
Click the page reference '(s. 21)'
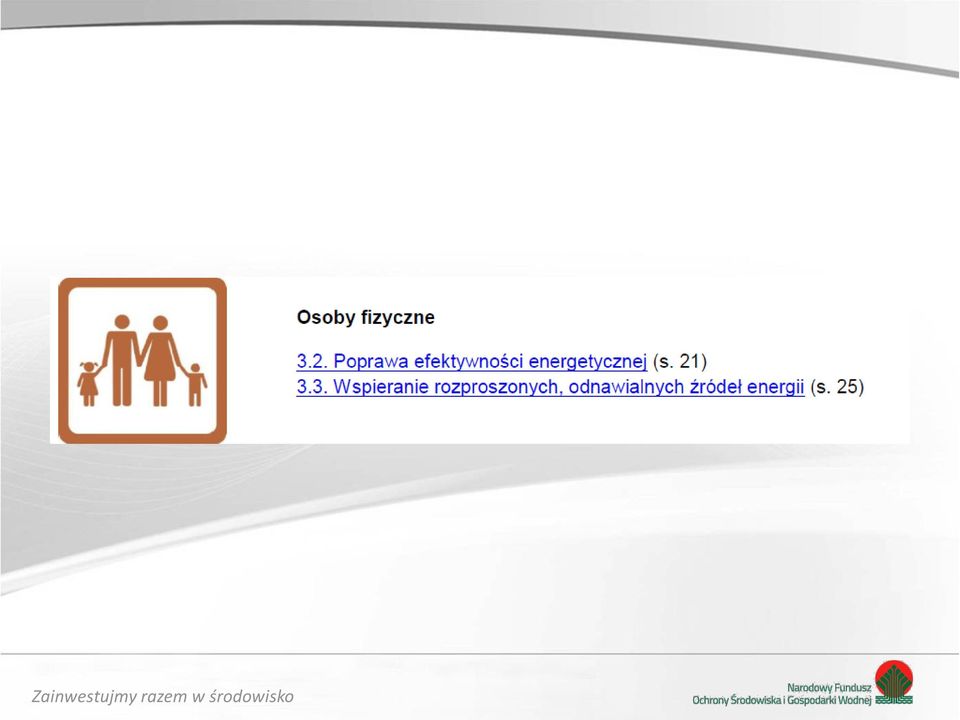pyautogui.click(x=680, y=361)
